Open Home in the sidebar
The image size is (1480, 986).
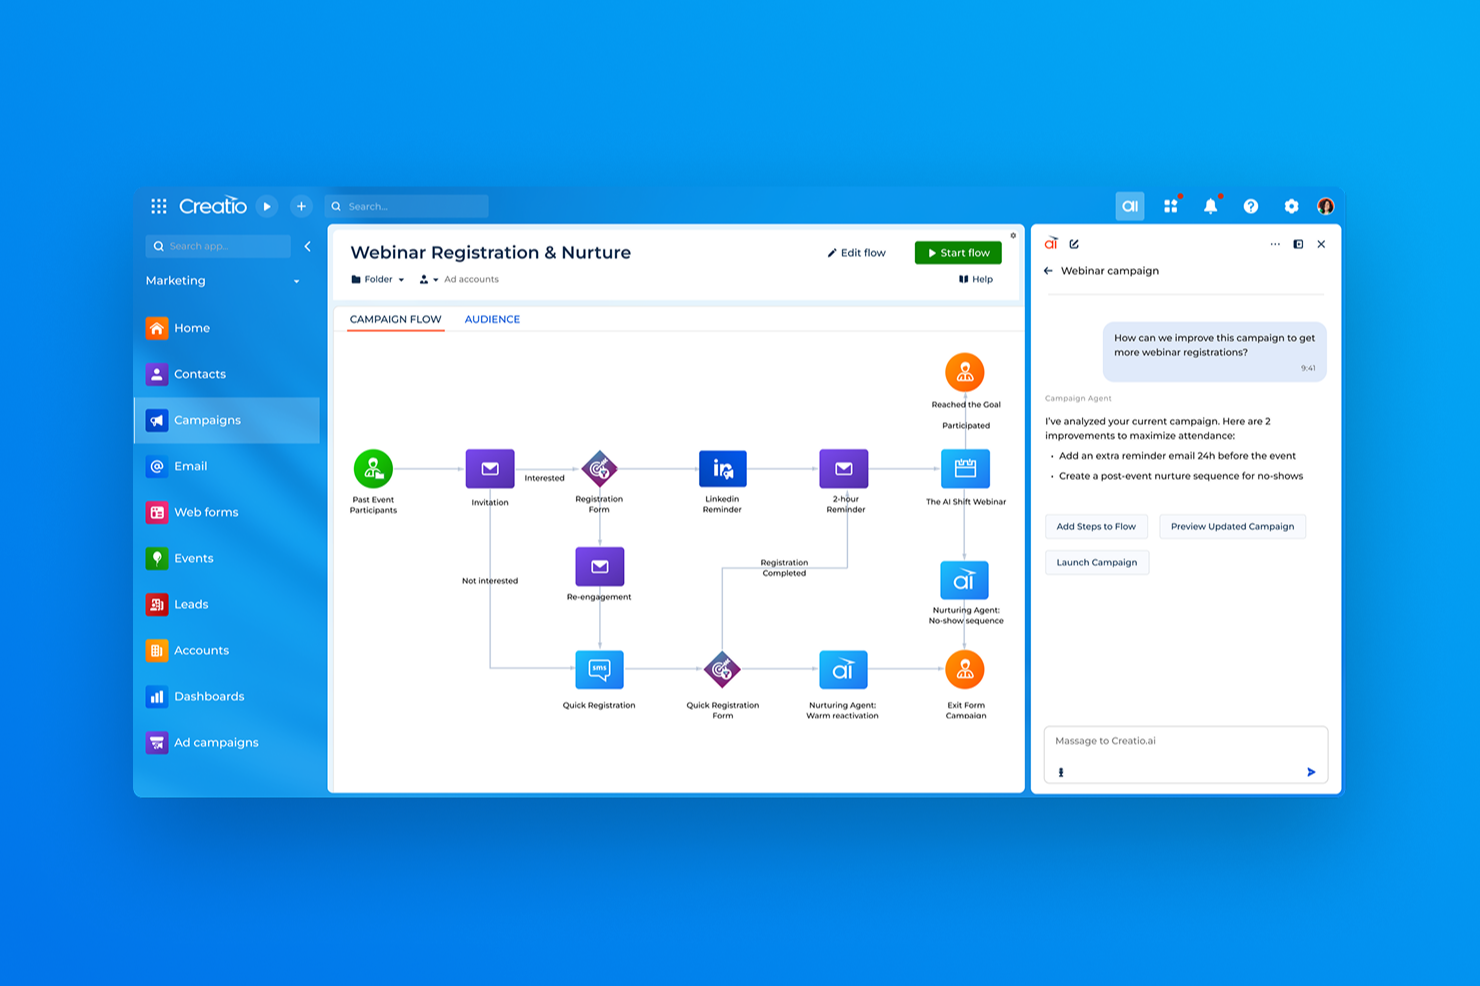227,328
